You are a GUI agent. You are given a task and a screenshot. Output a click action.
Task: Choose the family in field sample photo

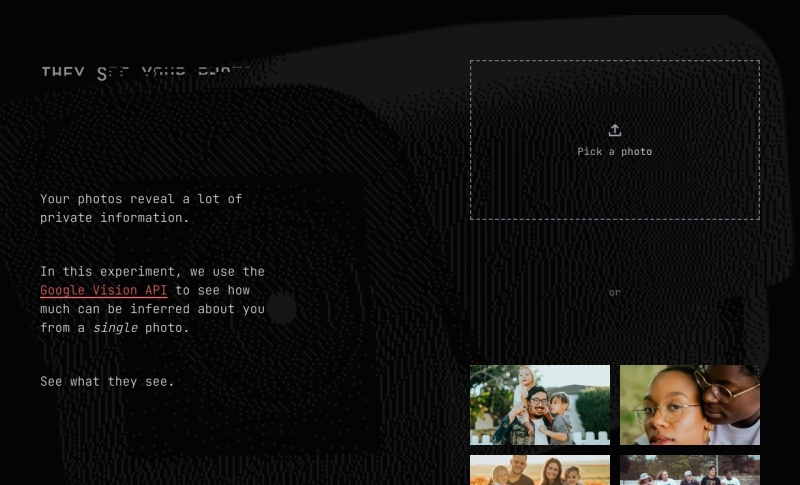(540, 470)
